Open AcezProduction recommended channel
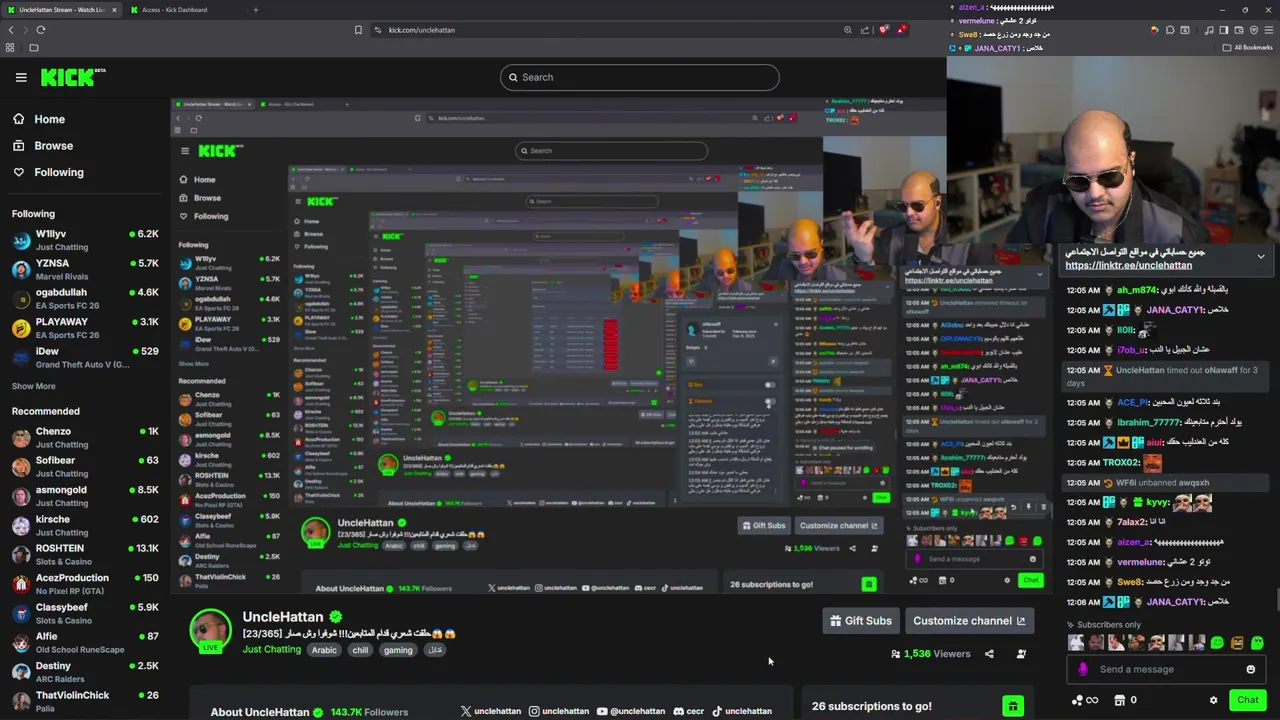Screen dimensions: 1280x720 tap(85, 583)
